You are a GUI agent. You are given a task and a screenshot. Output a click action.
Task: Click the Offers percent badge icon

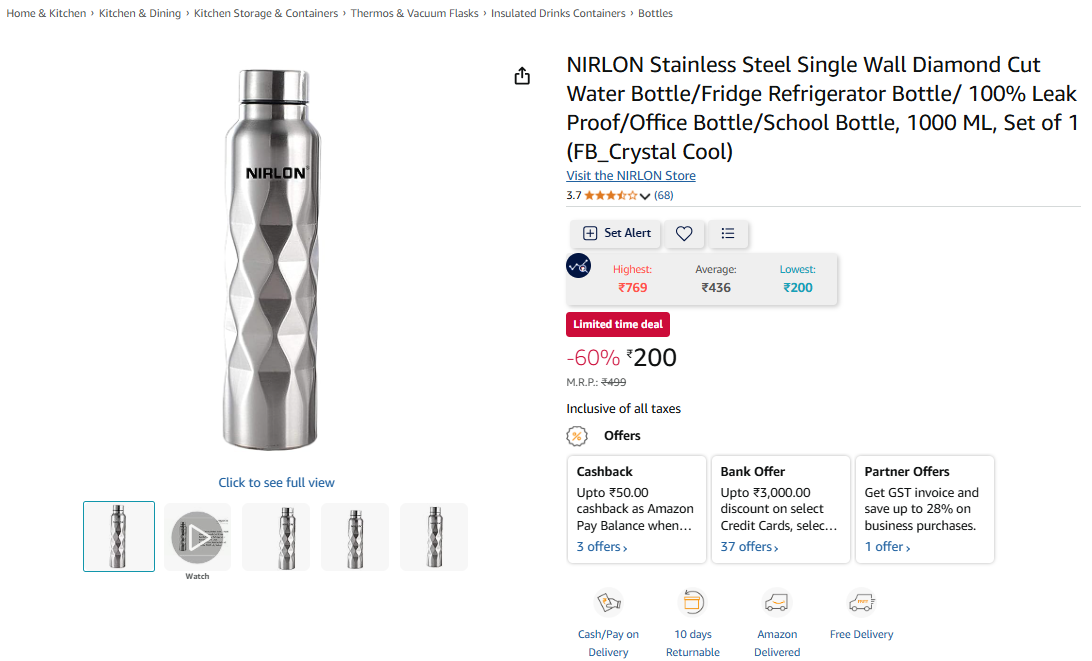coord(577,436)
